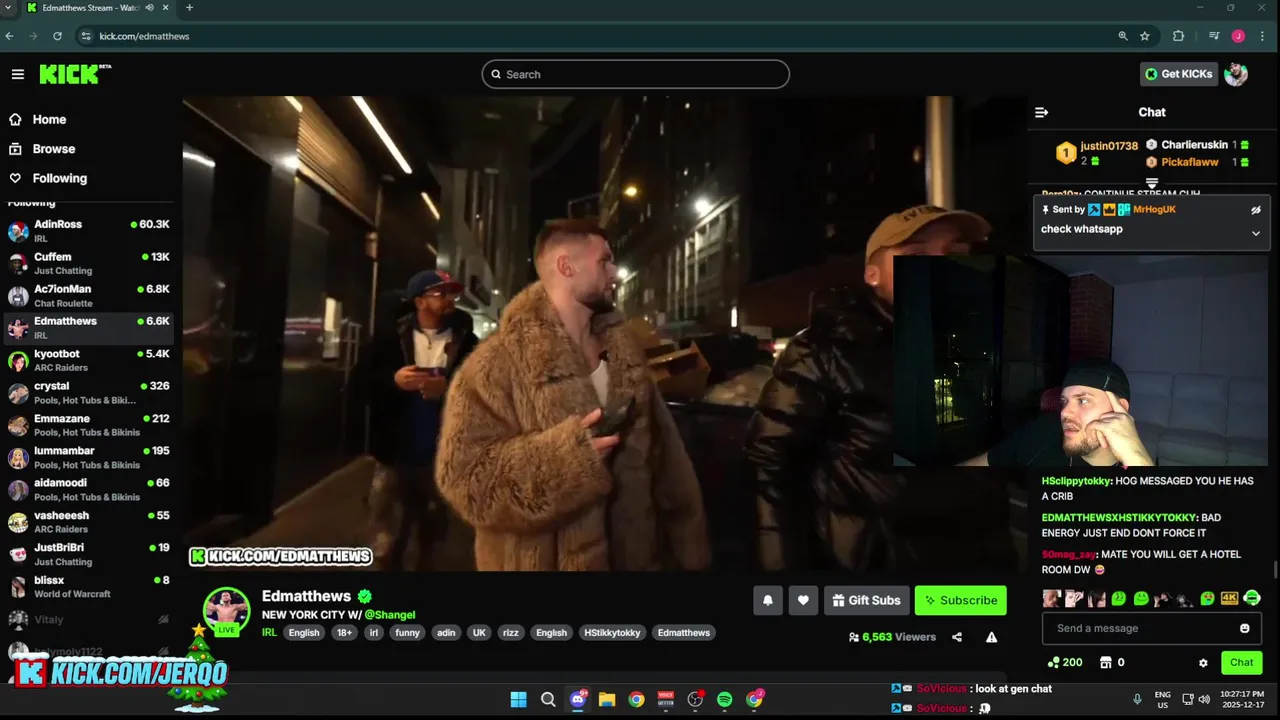The image size is (1280, 720).
Task: Click the HStikkytokky tag
Action: 612,632
